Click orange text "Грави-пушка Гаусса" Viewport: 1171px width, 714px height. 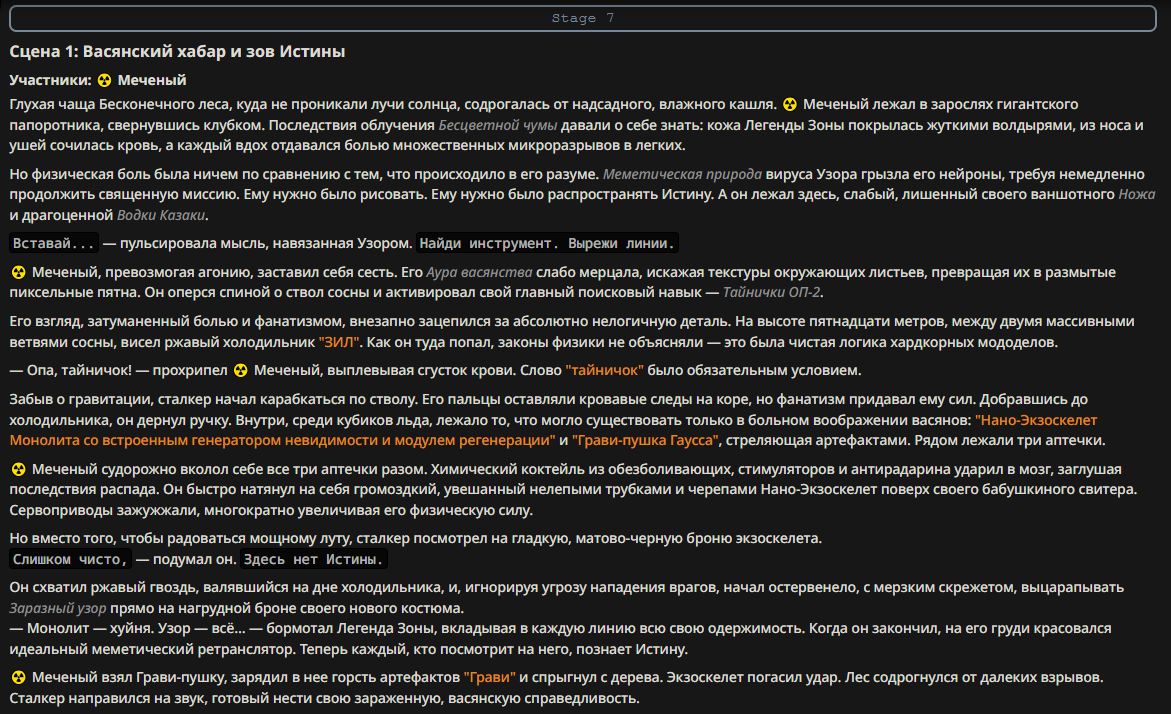pos(645,441)
